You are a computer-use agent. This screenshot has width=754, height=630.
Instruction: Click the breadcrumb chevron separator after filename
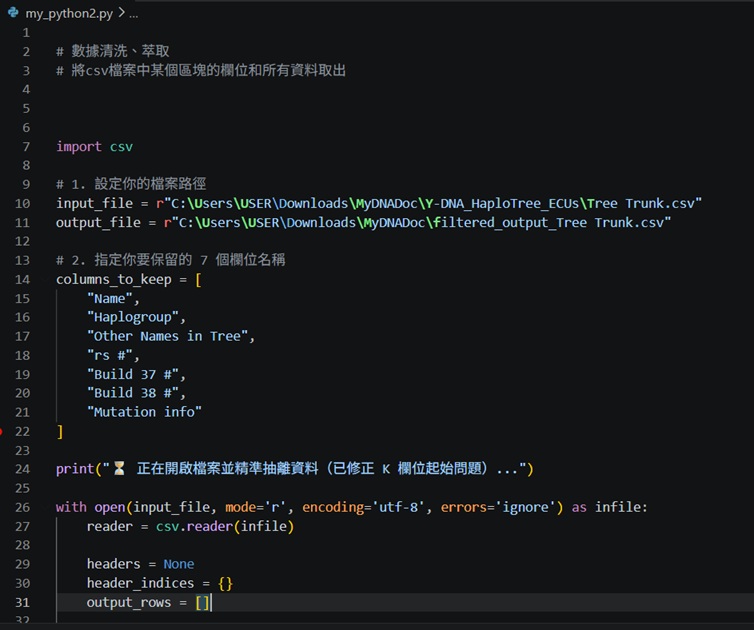point(121,13)
